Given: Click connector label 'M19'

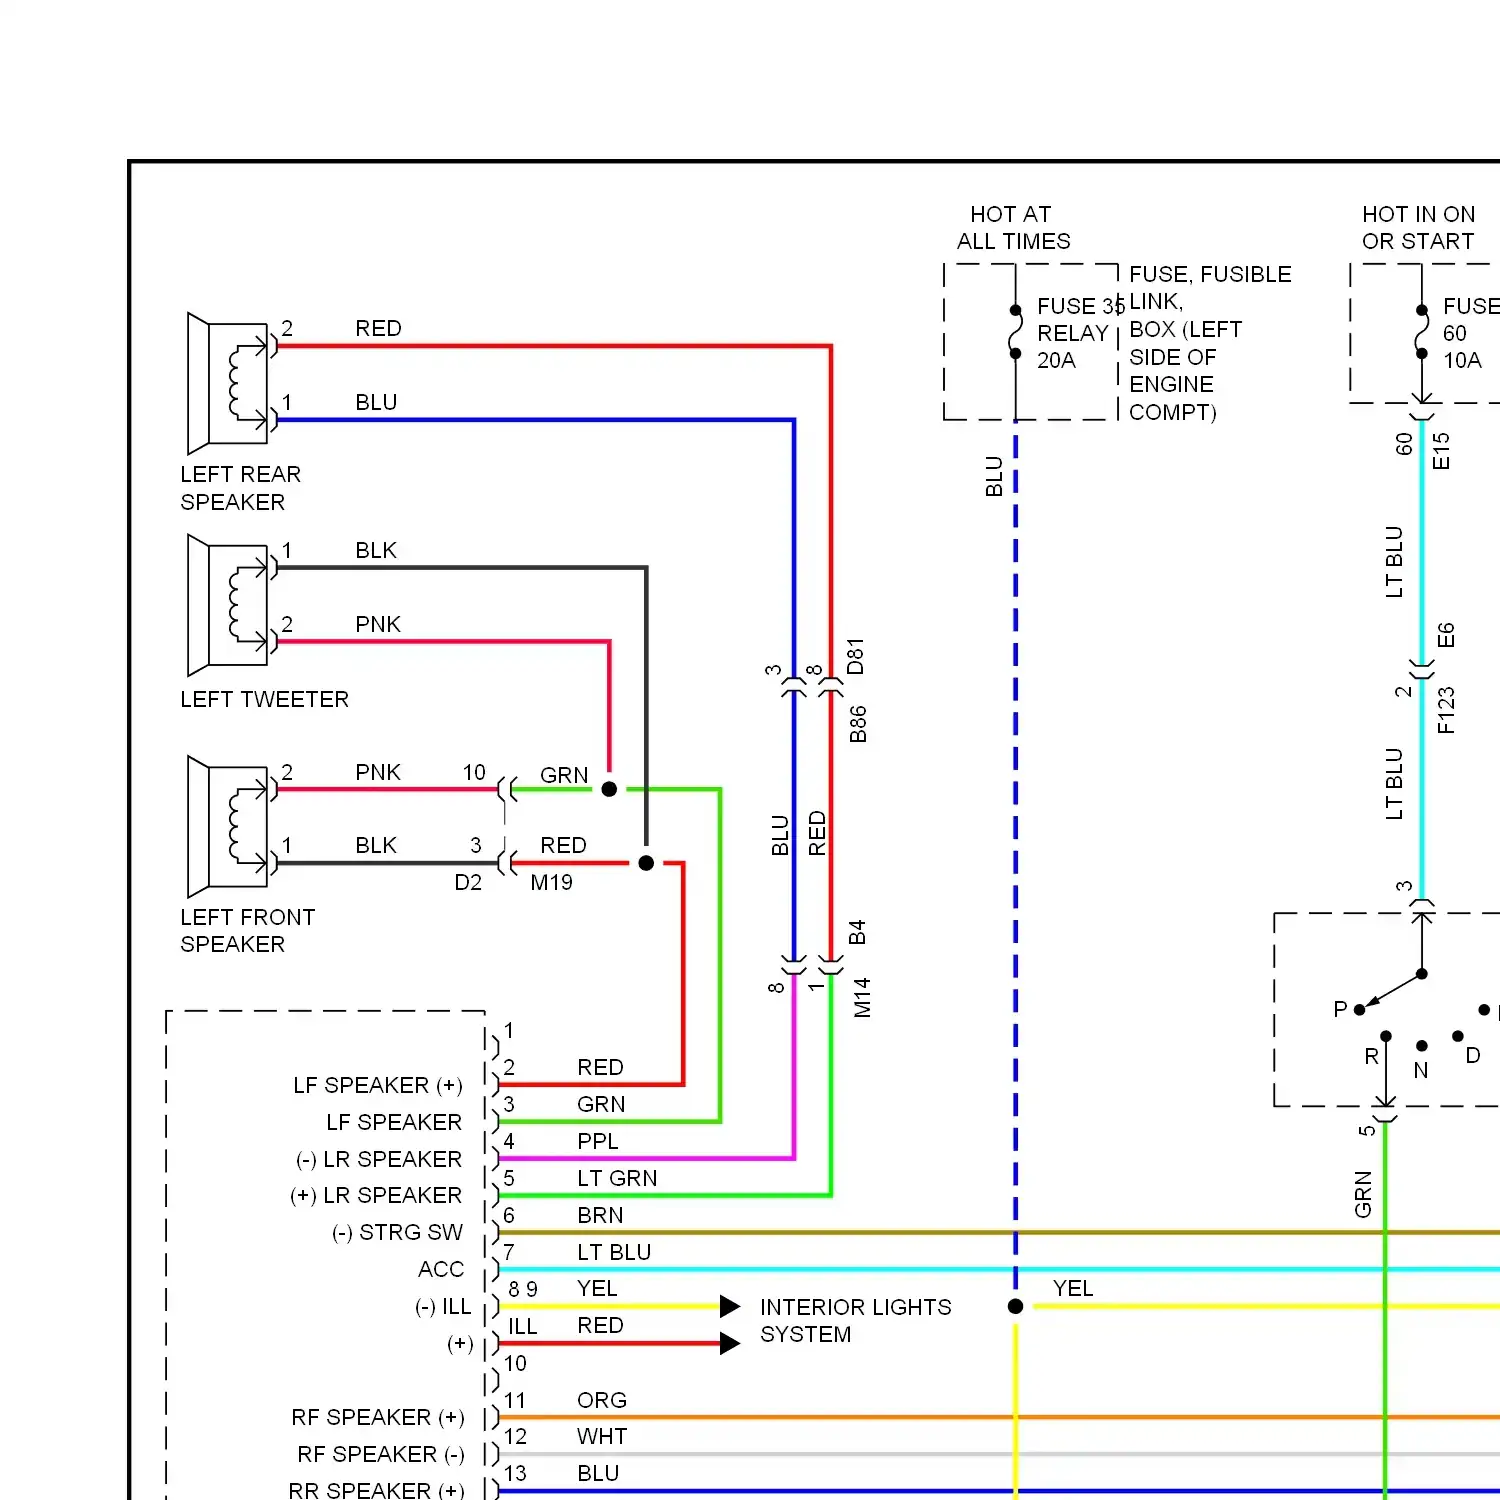Looking at the screenshot, I should click(x=551, y=882).
